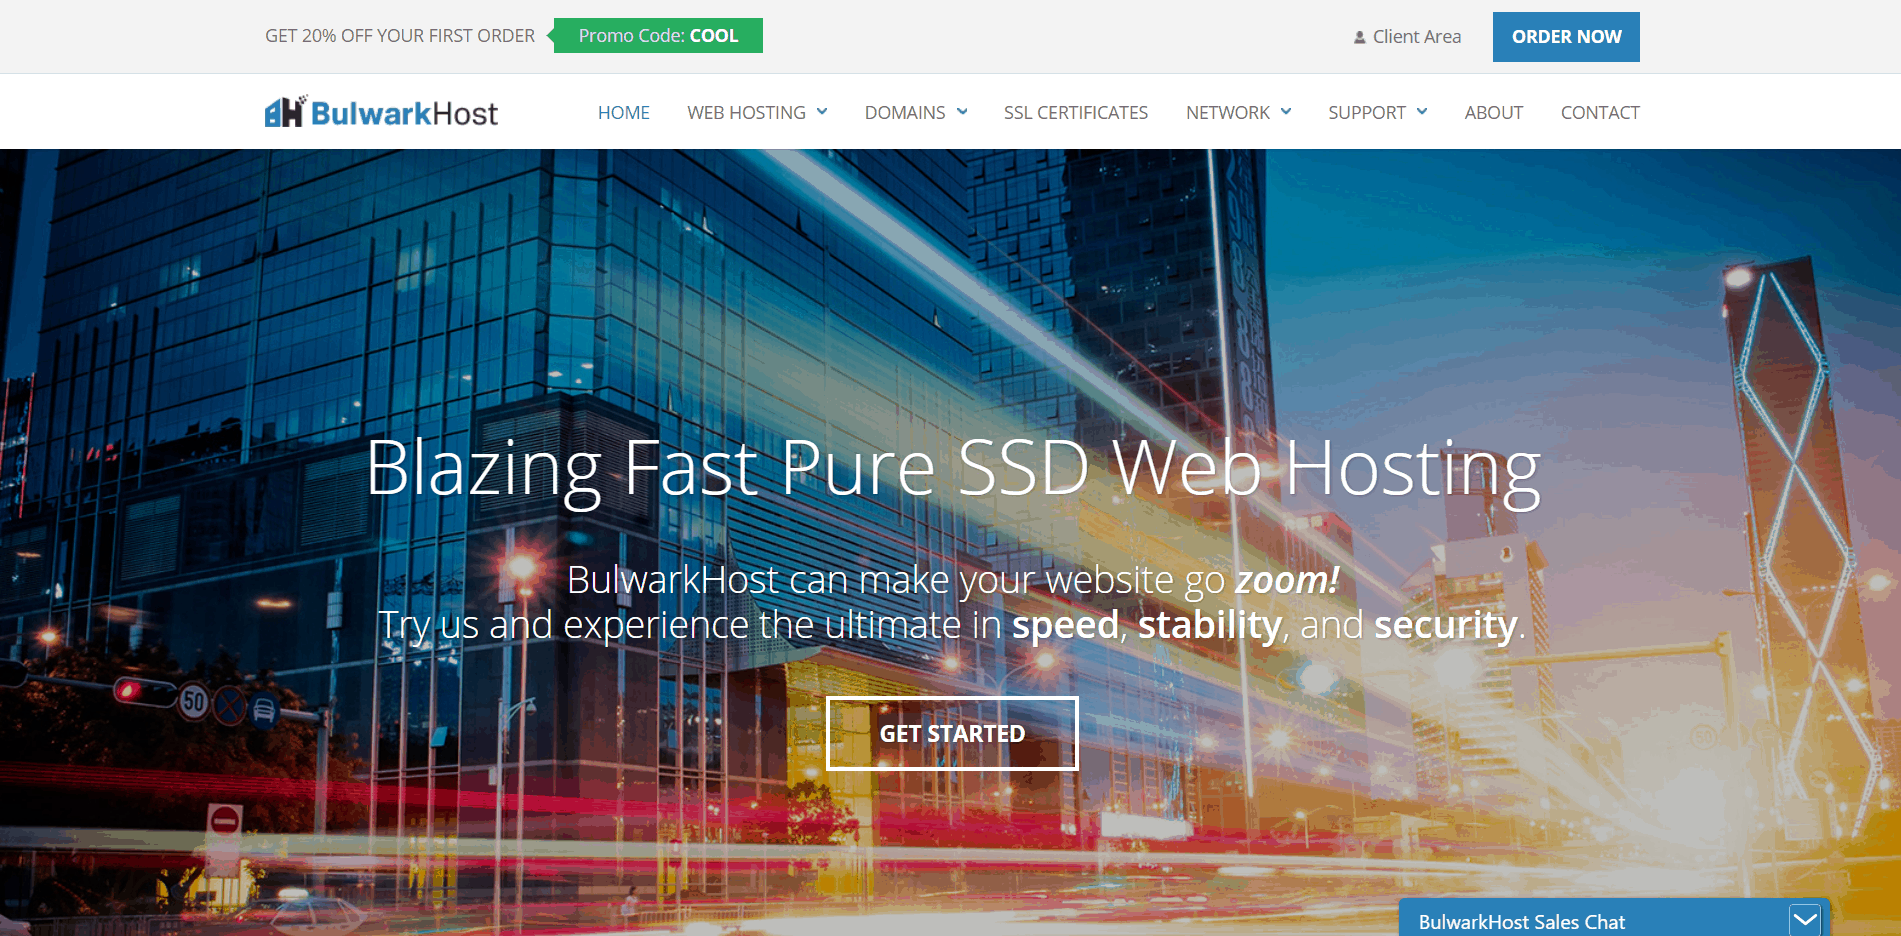
Task: Open the BulwarkHost Sales Chat bar
Action: [x=1614, y=919]
